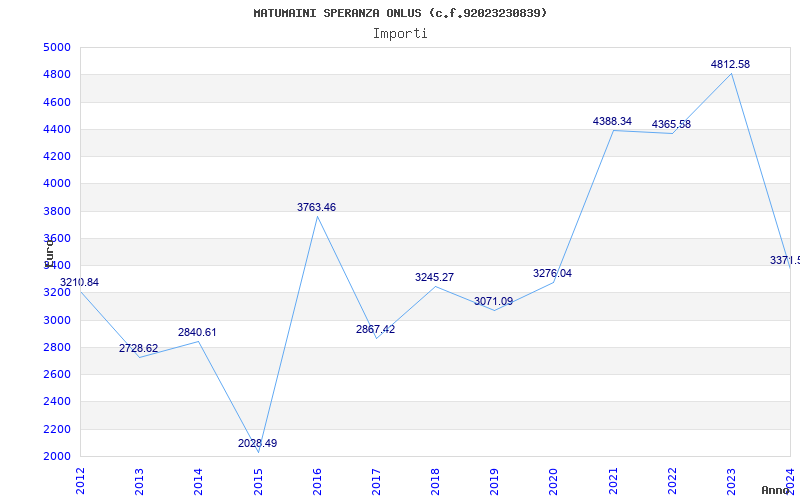Click the 2014 x-axis year label
Screen dimensions: 800x500
[x=198, y=482]
